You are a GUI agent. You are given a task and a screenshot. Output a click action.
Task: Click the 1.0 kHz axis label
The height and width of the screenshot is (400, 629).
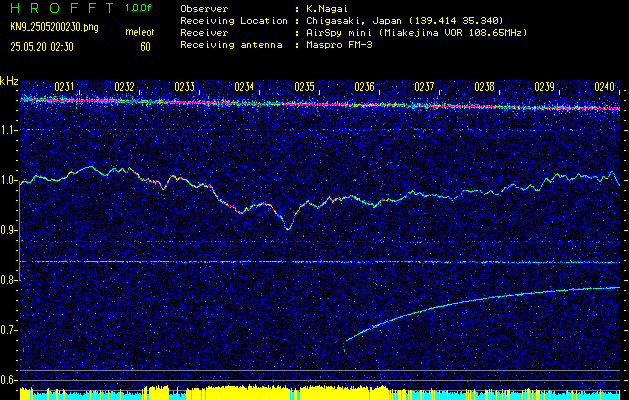8,180
